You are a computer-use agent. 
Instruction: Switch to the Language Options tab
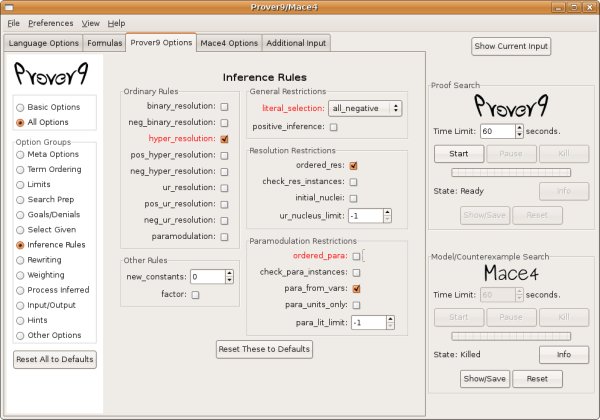[44, 43]
